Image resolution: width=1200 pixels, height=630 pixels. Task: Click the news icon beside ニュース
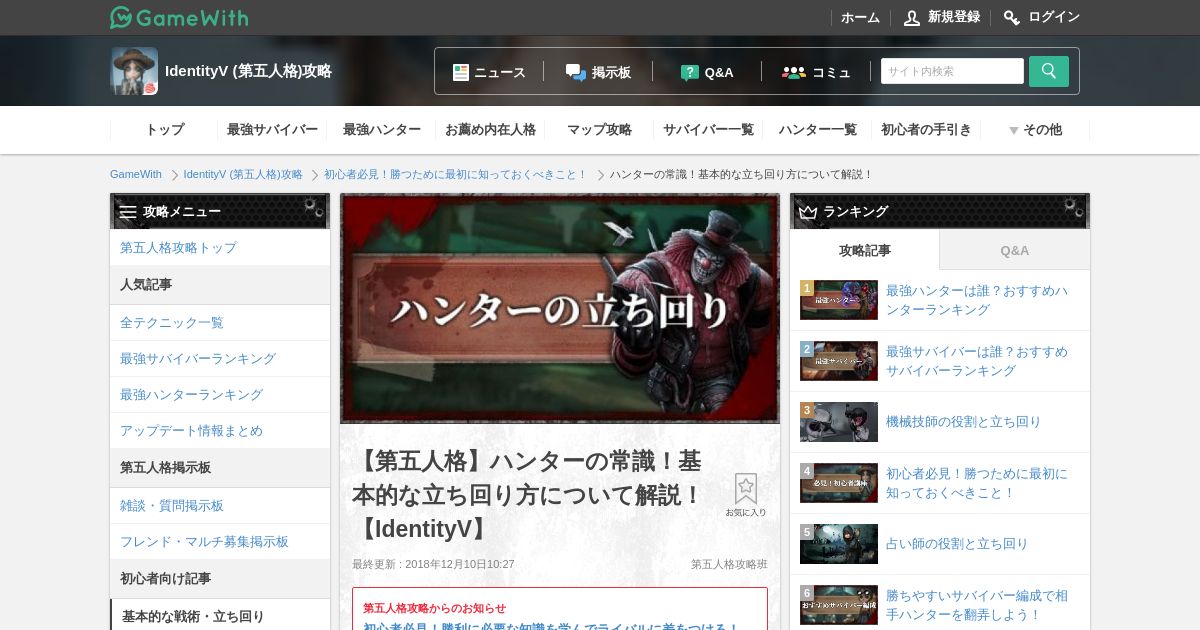tap(461, 72)
